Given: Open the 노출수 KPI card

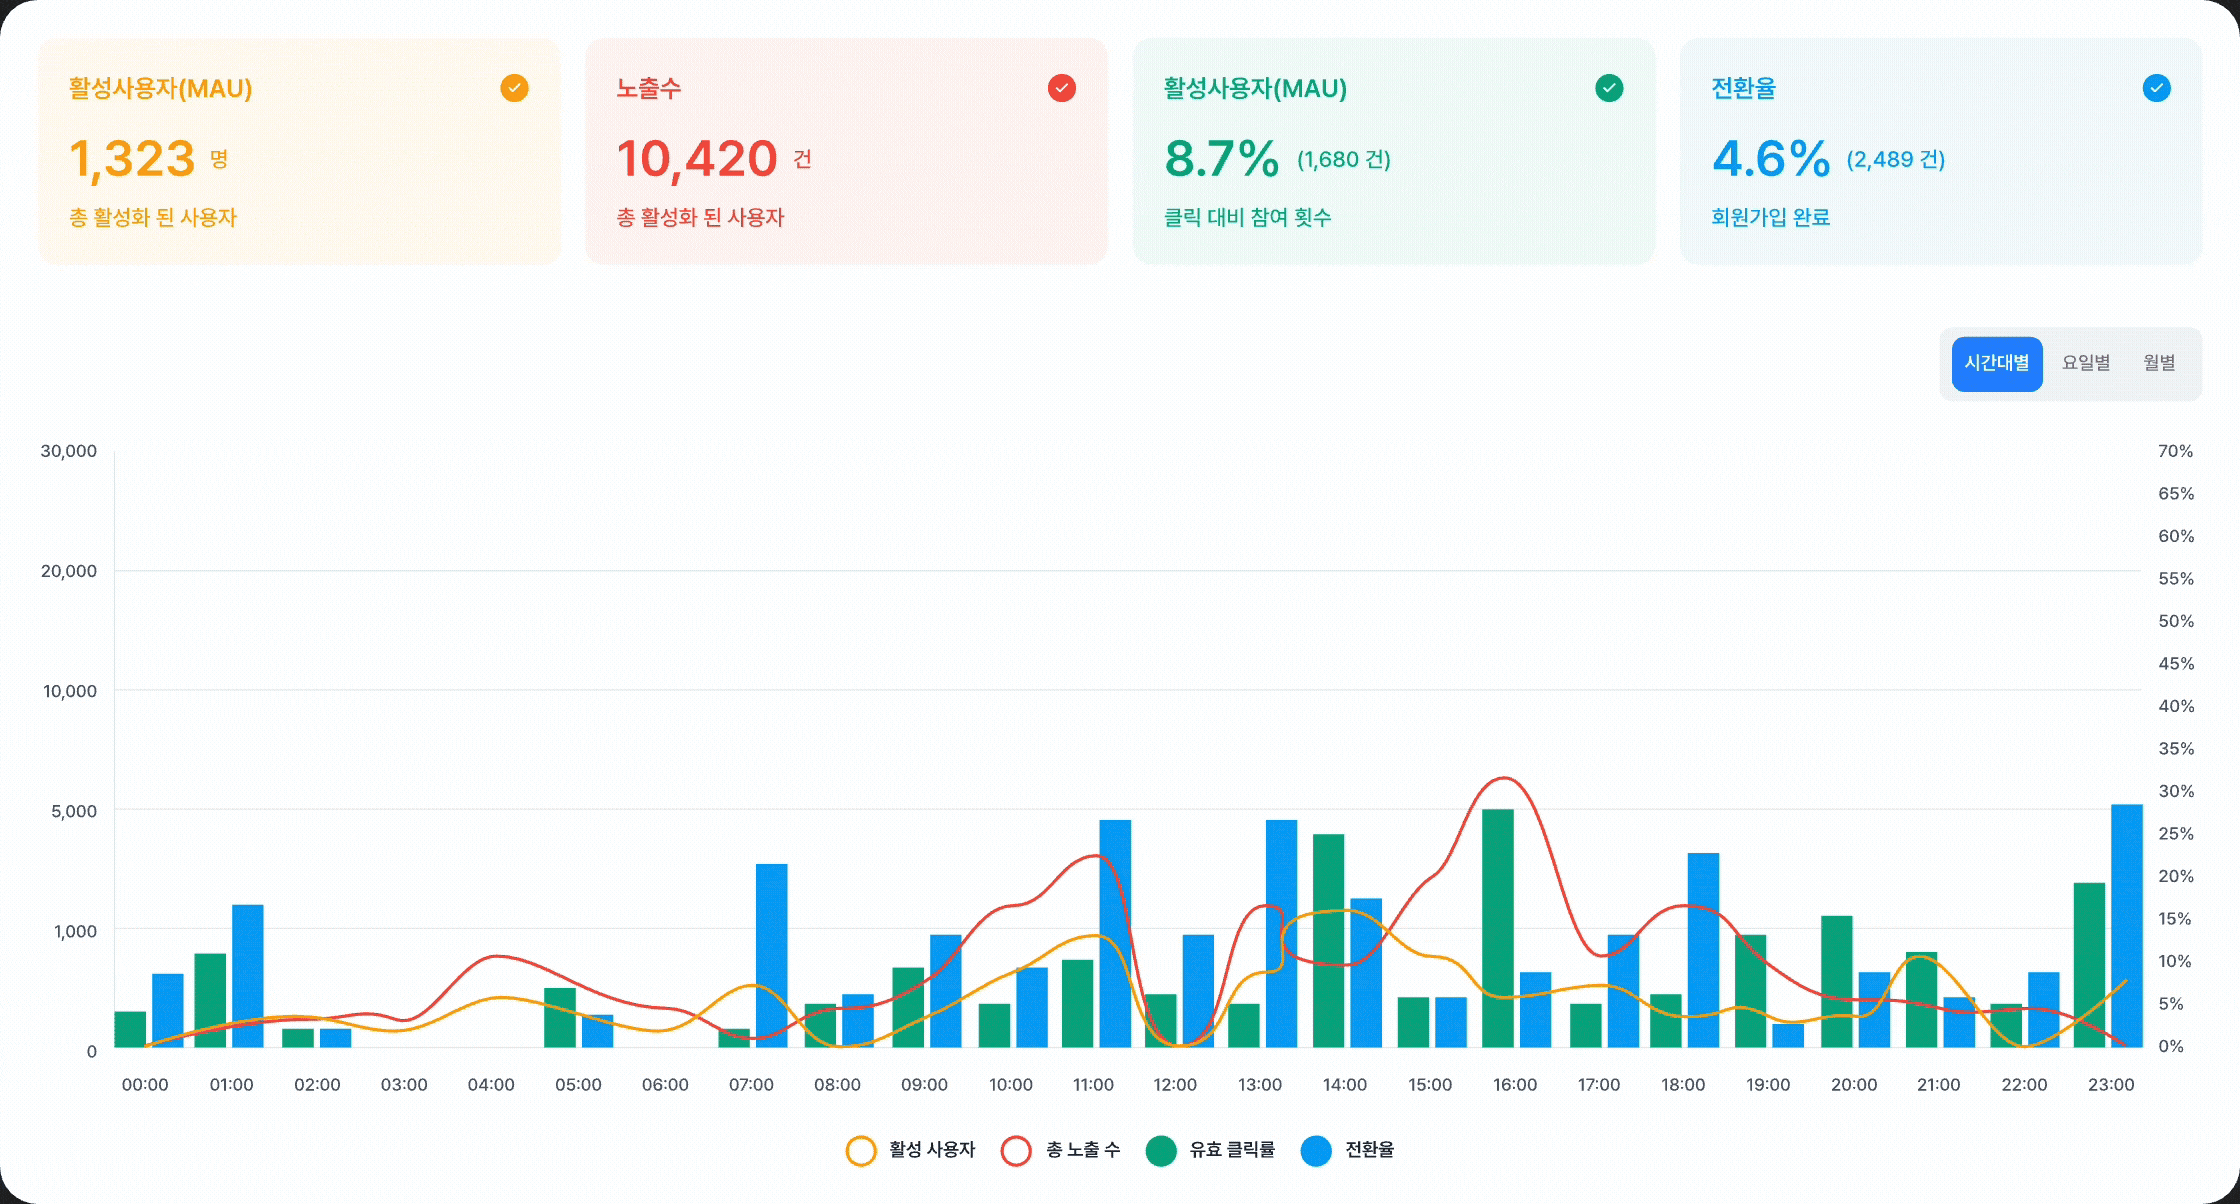Looking at the screenshot, I should click(x=845, y=150).
